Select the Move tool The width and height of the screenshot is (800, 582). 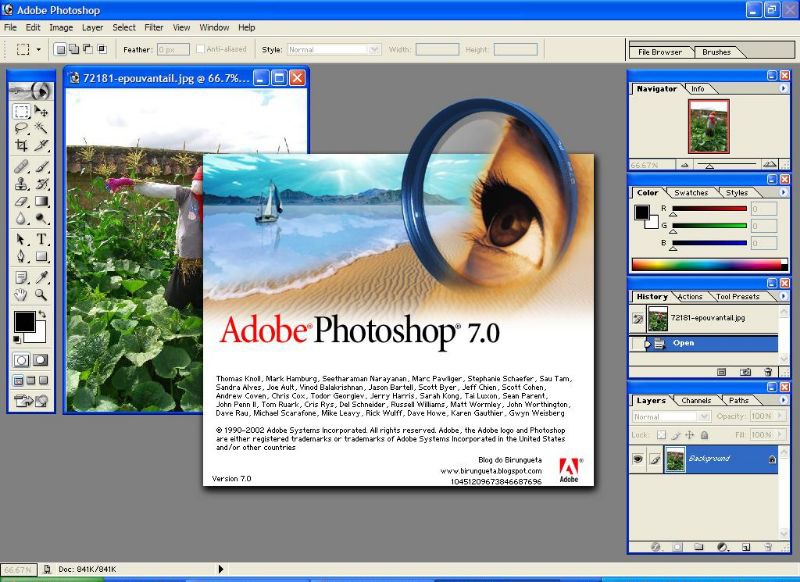[41, 111]
